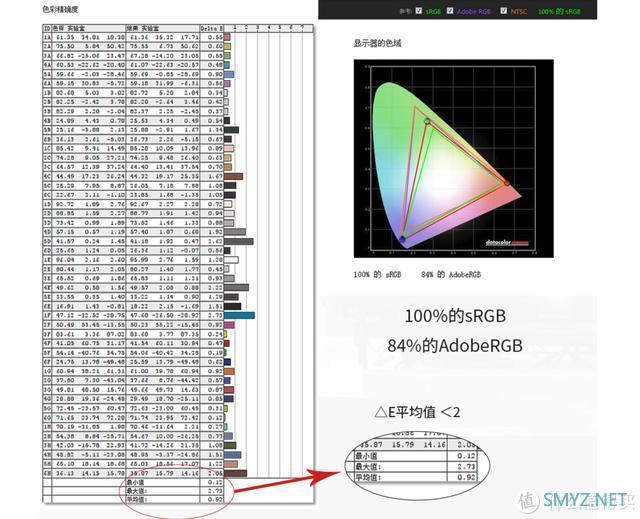The width and height of the screenshot is (640, 519).
Task: Toggle the sRGB reference checkbox
Action: [419, 11]
